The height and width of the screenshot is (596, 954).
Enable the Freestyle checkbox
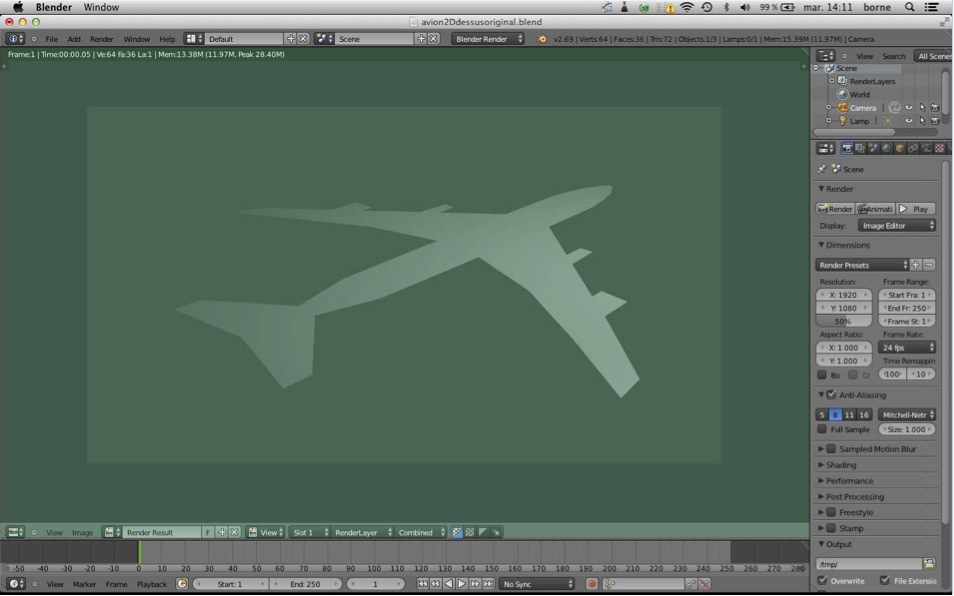pos(831,512)
